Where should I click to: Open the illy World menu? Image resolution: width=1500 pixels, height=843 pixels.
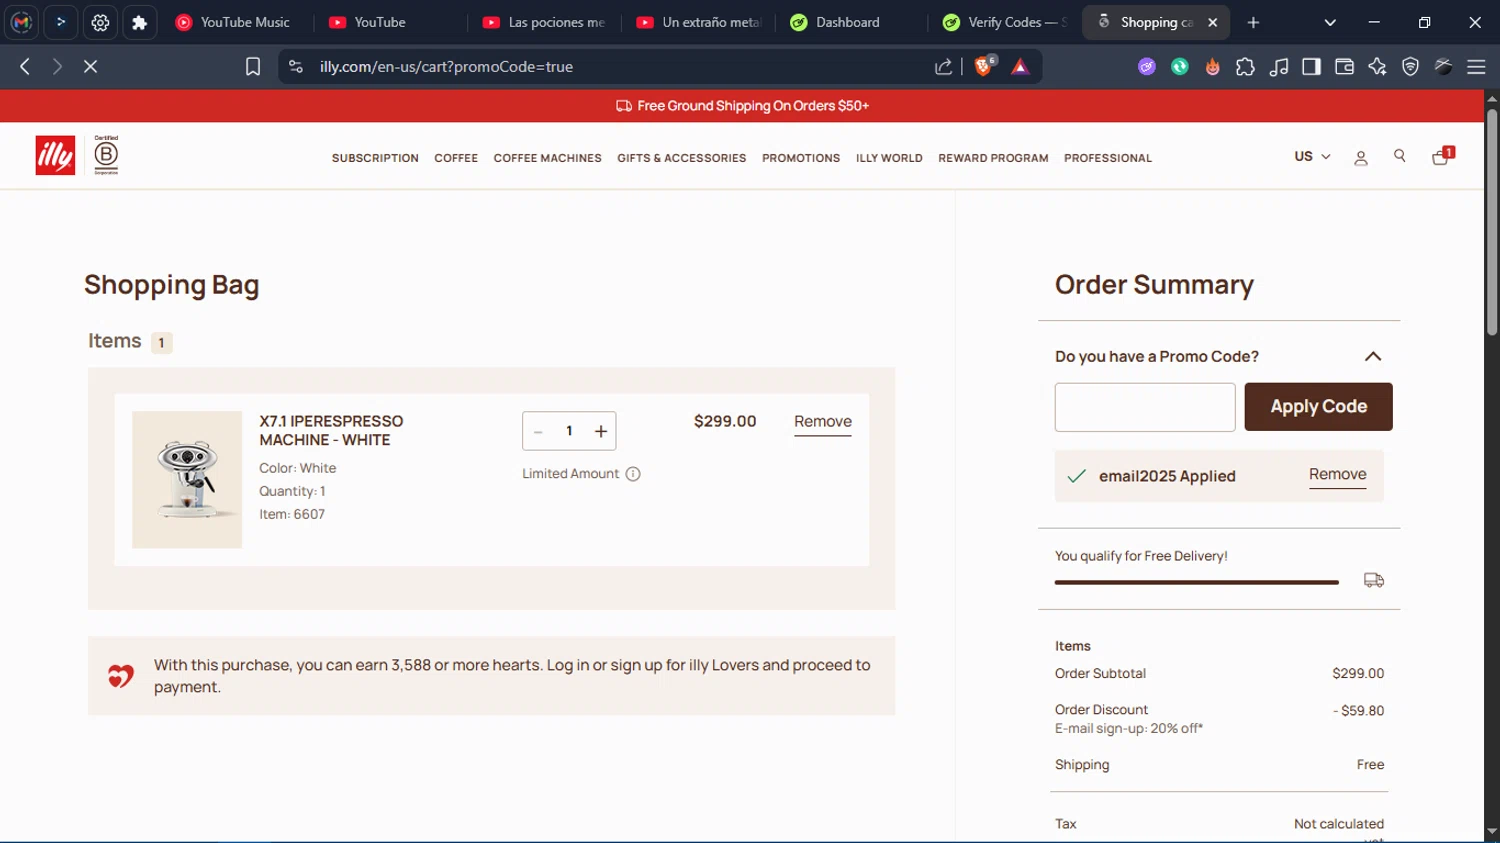(889, 158)
